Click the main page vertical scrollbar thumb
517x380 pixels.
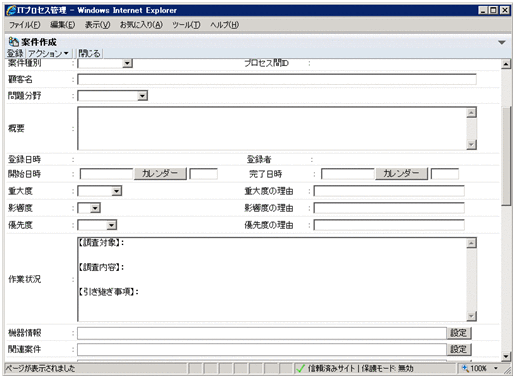506,156
